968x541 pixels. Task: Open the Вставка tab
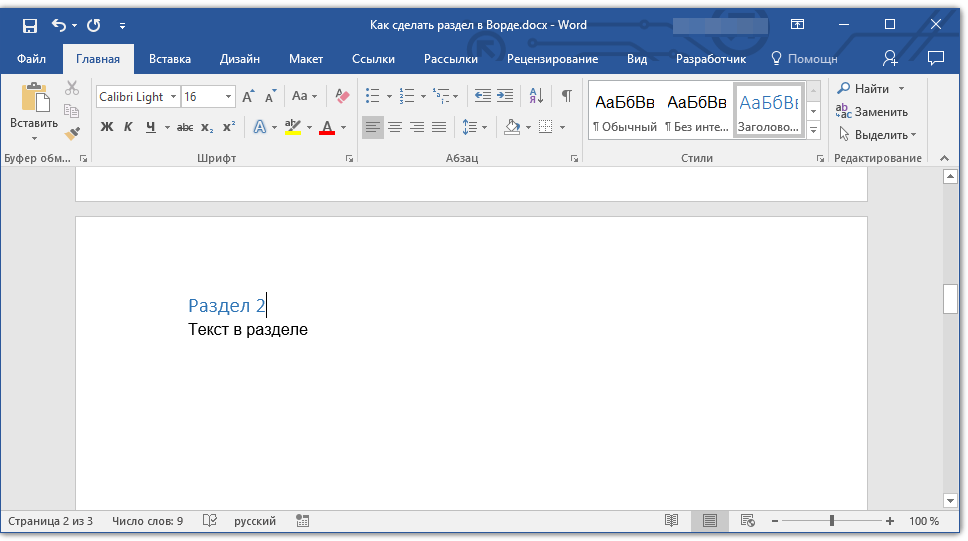point(170,59)
